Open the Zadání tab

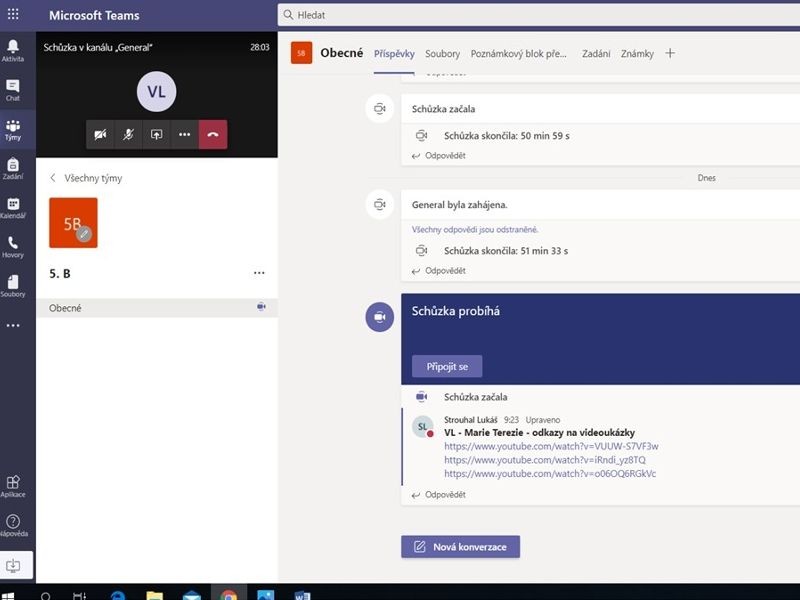(x=596, y=54)
